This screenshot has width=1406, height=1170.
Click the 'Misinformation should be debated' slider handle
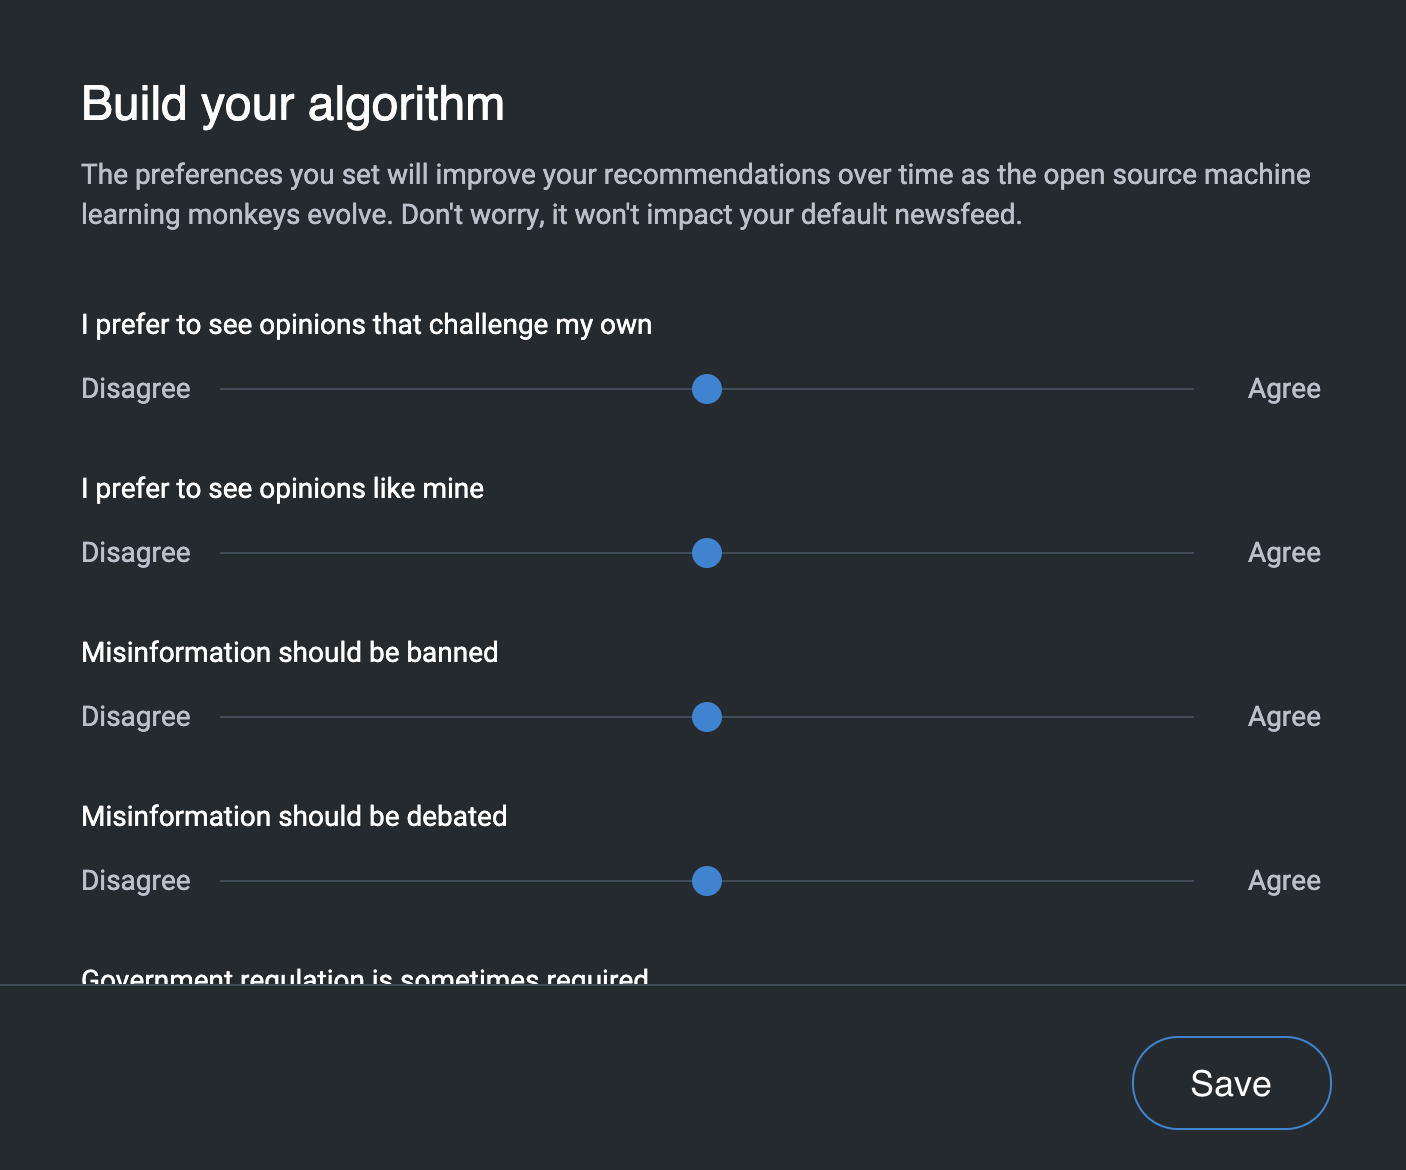(x=706, y=881)
